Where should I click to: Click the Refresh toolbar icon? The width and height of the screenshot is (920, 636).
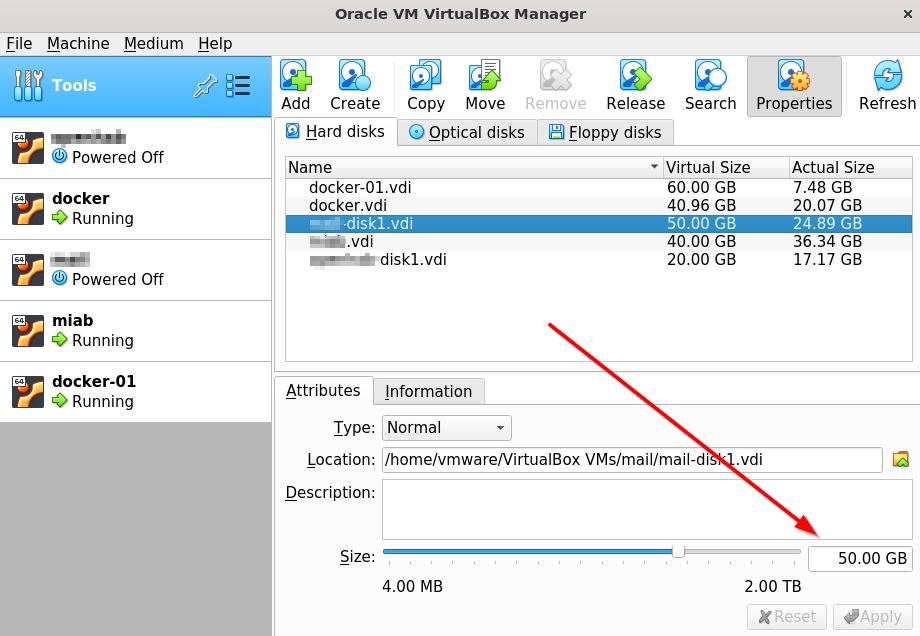point(887,75)
